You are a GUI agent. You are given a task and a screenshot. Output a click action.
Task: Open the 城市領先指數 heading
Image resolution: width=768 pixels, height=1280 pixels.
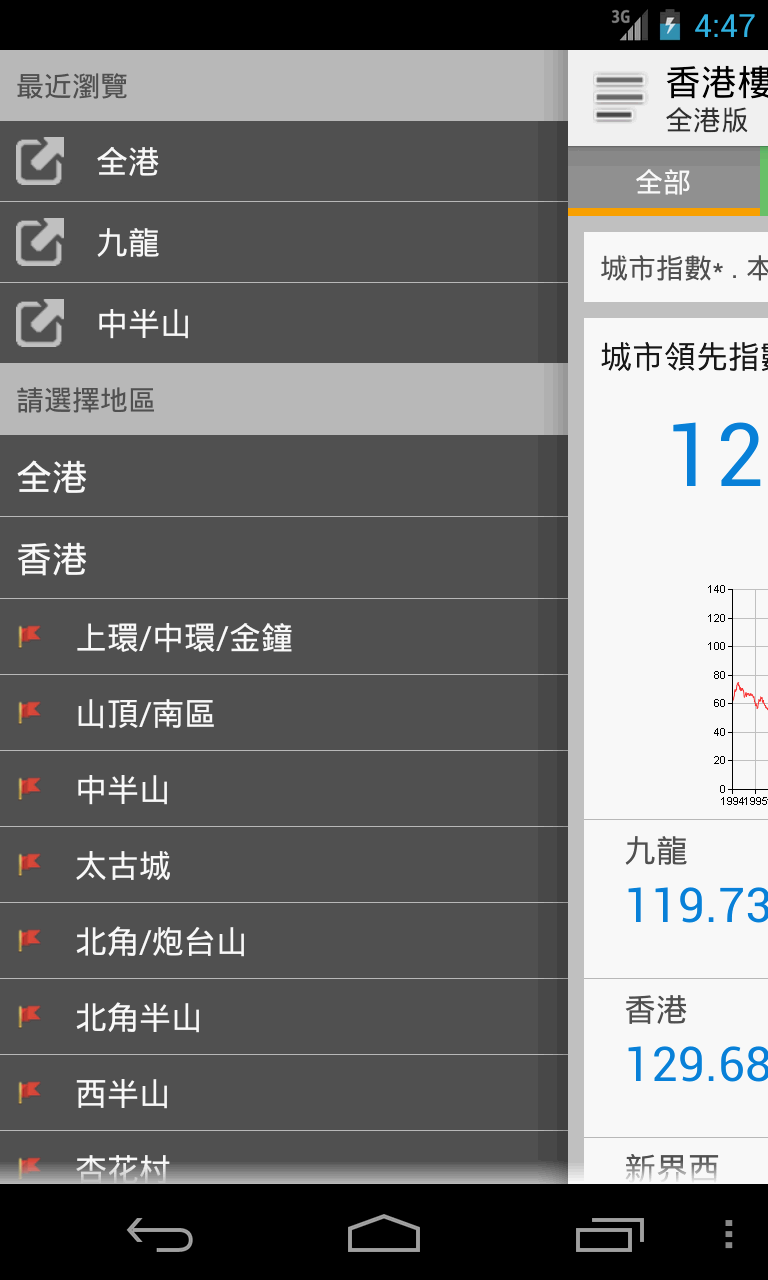point(684,356)
